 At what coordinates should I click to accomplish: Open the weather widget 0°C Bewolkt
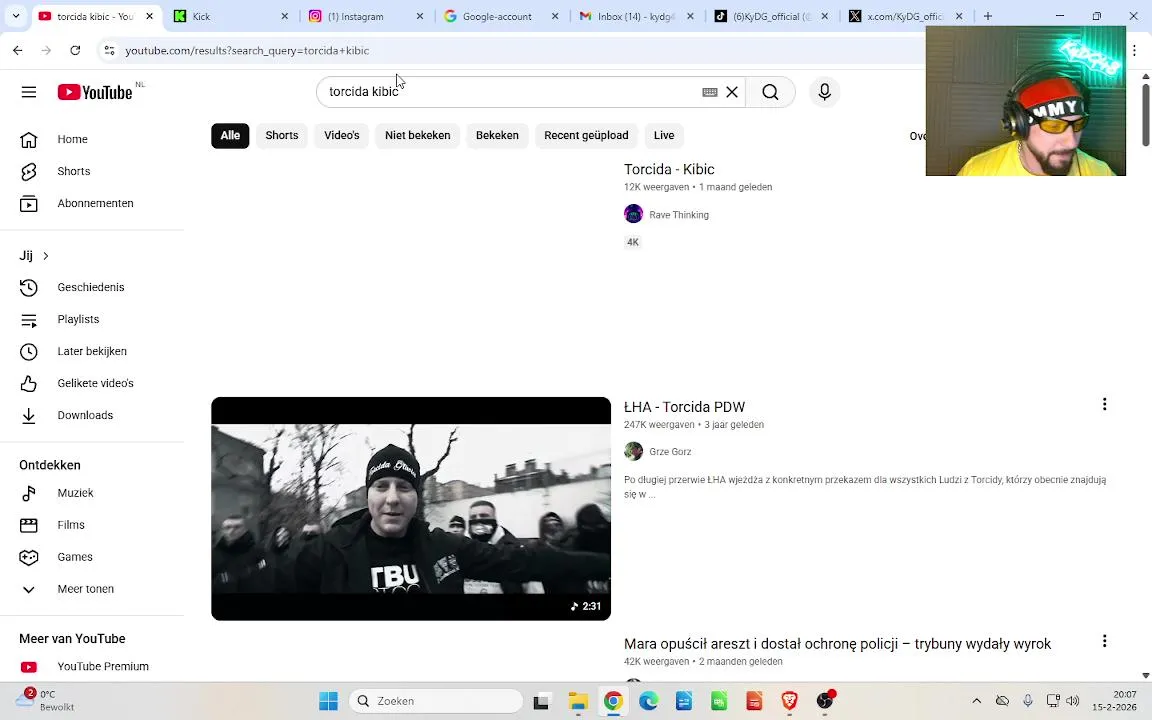[x=46, y=700]
